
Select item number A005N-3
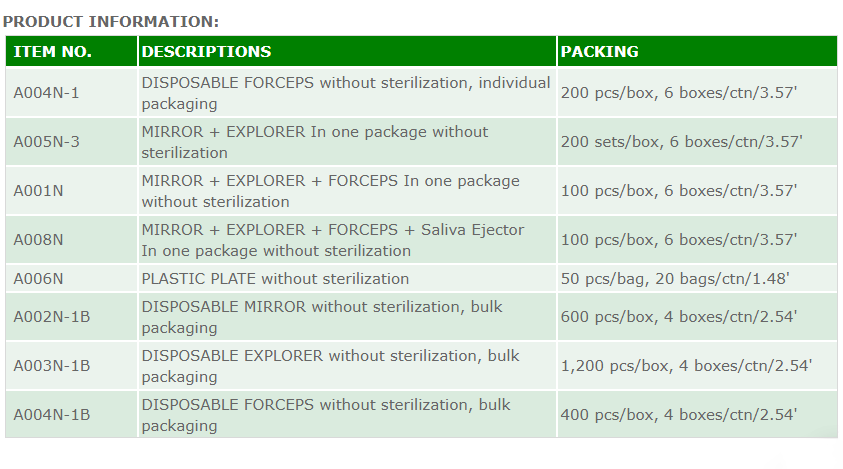[46, 142]
